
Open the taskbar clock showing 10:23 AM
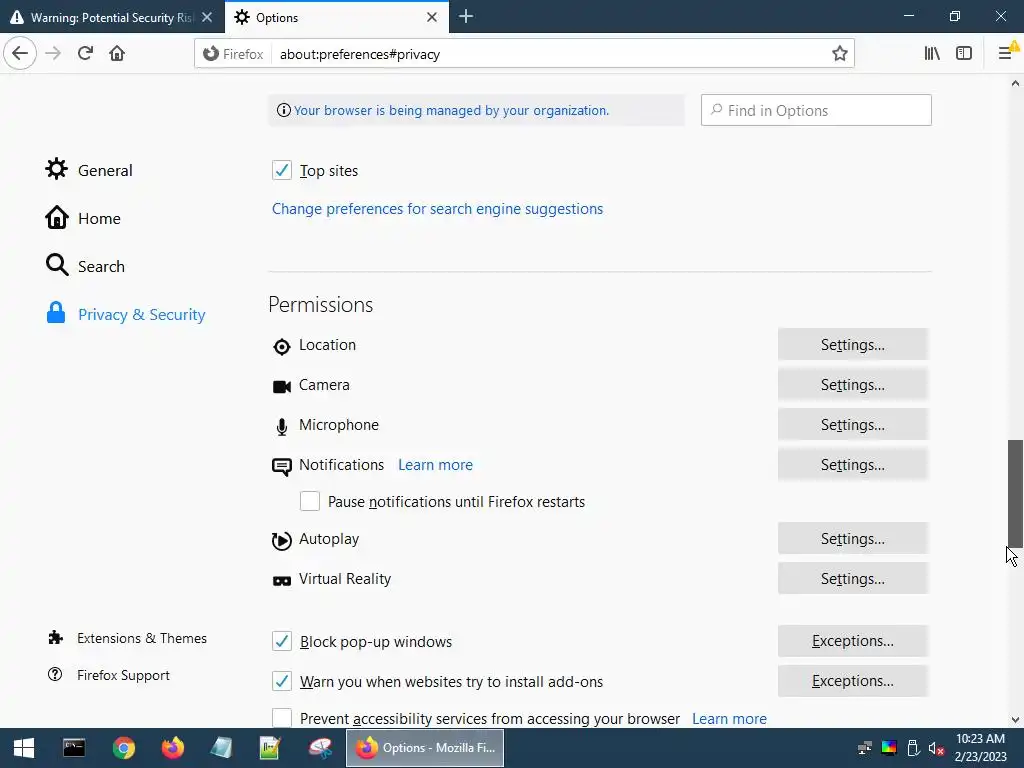[980, 748]
